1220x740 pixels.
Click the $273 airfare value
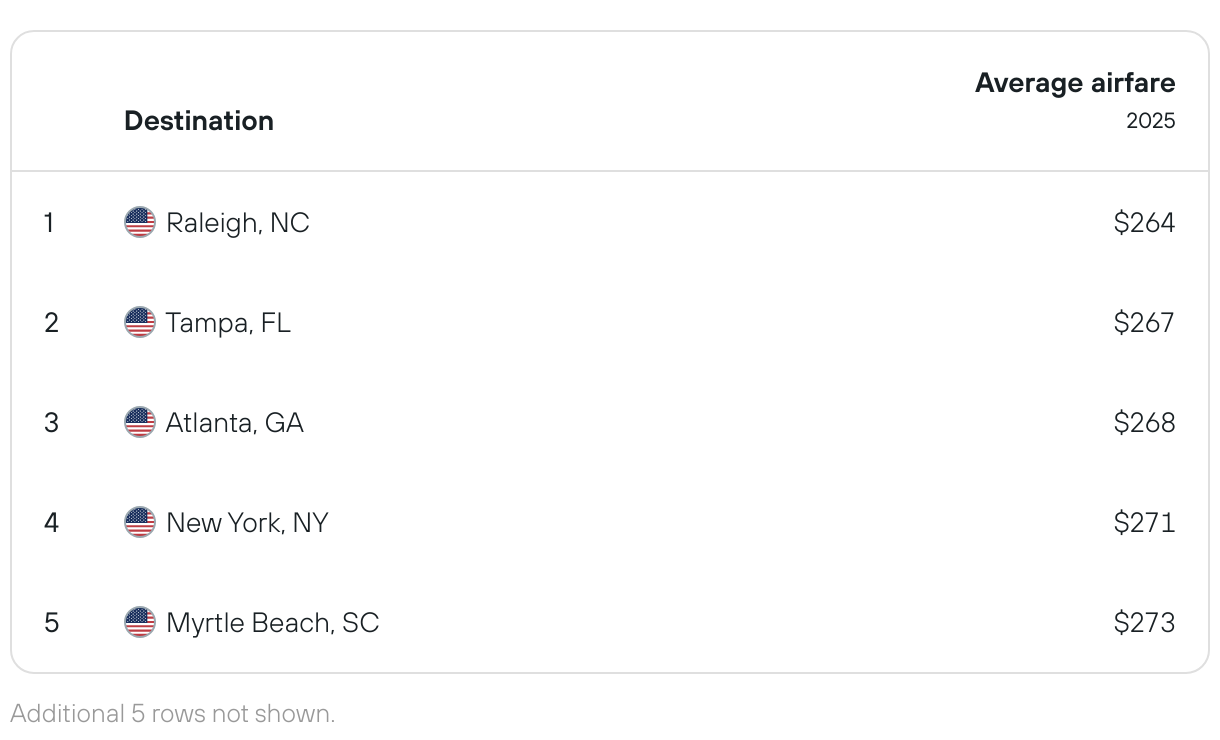(1145, 622)
